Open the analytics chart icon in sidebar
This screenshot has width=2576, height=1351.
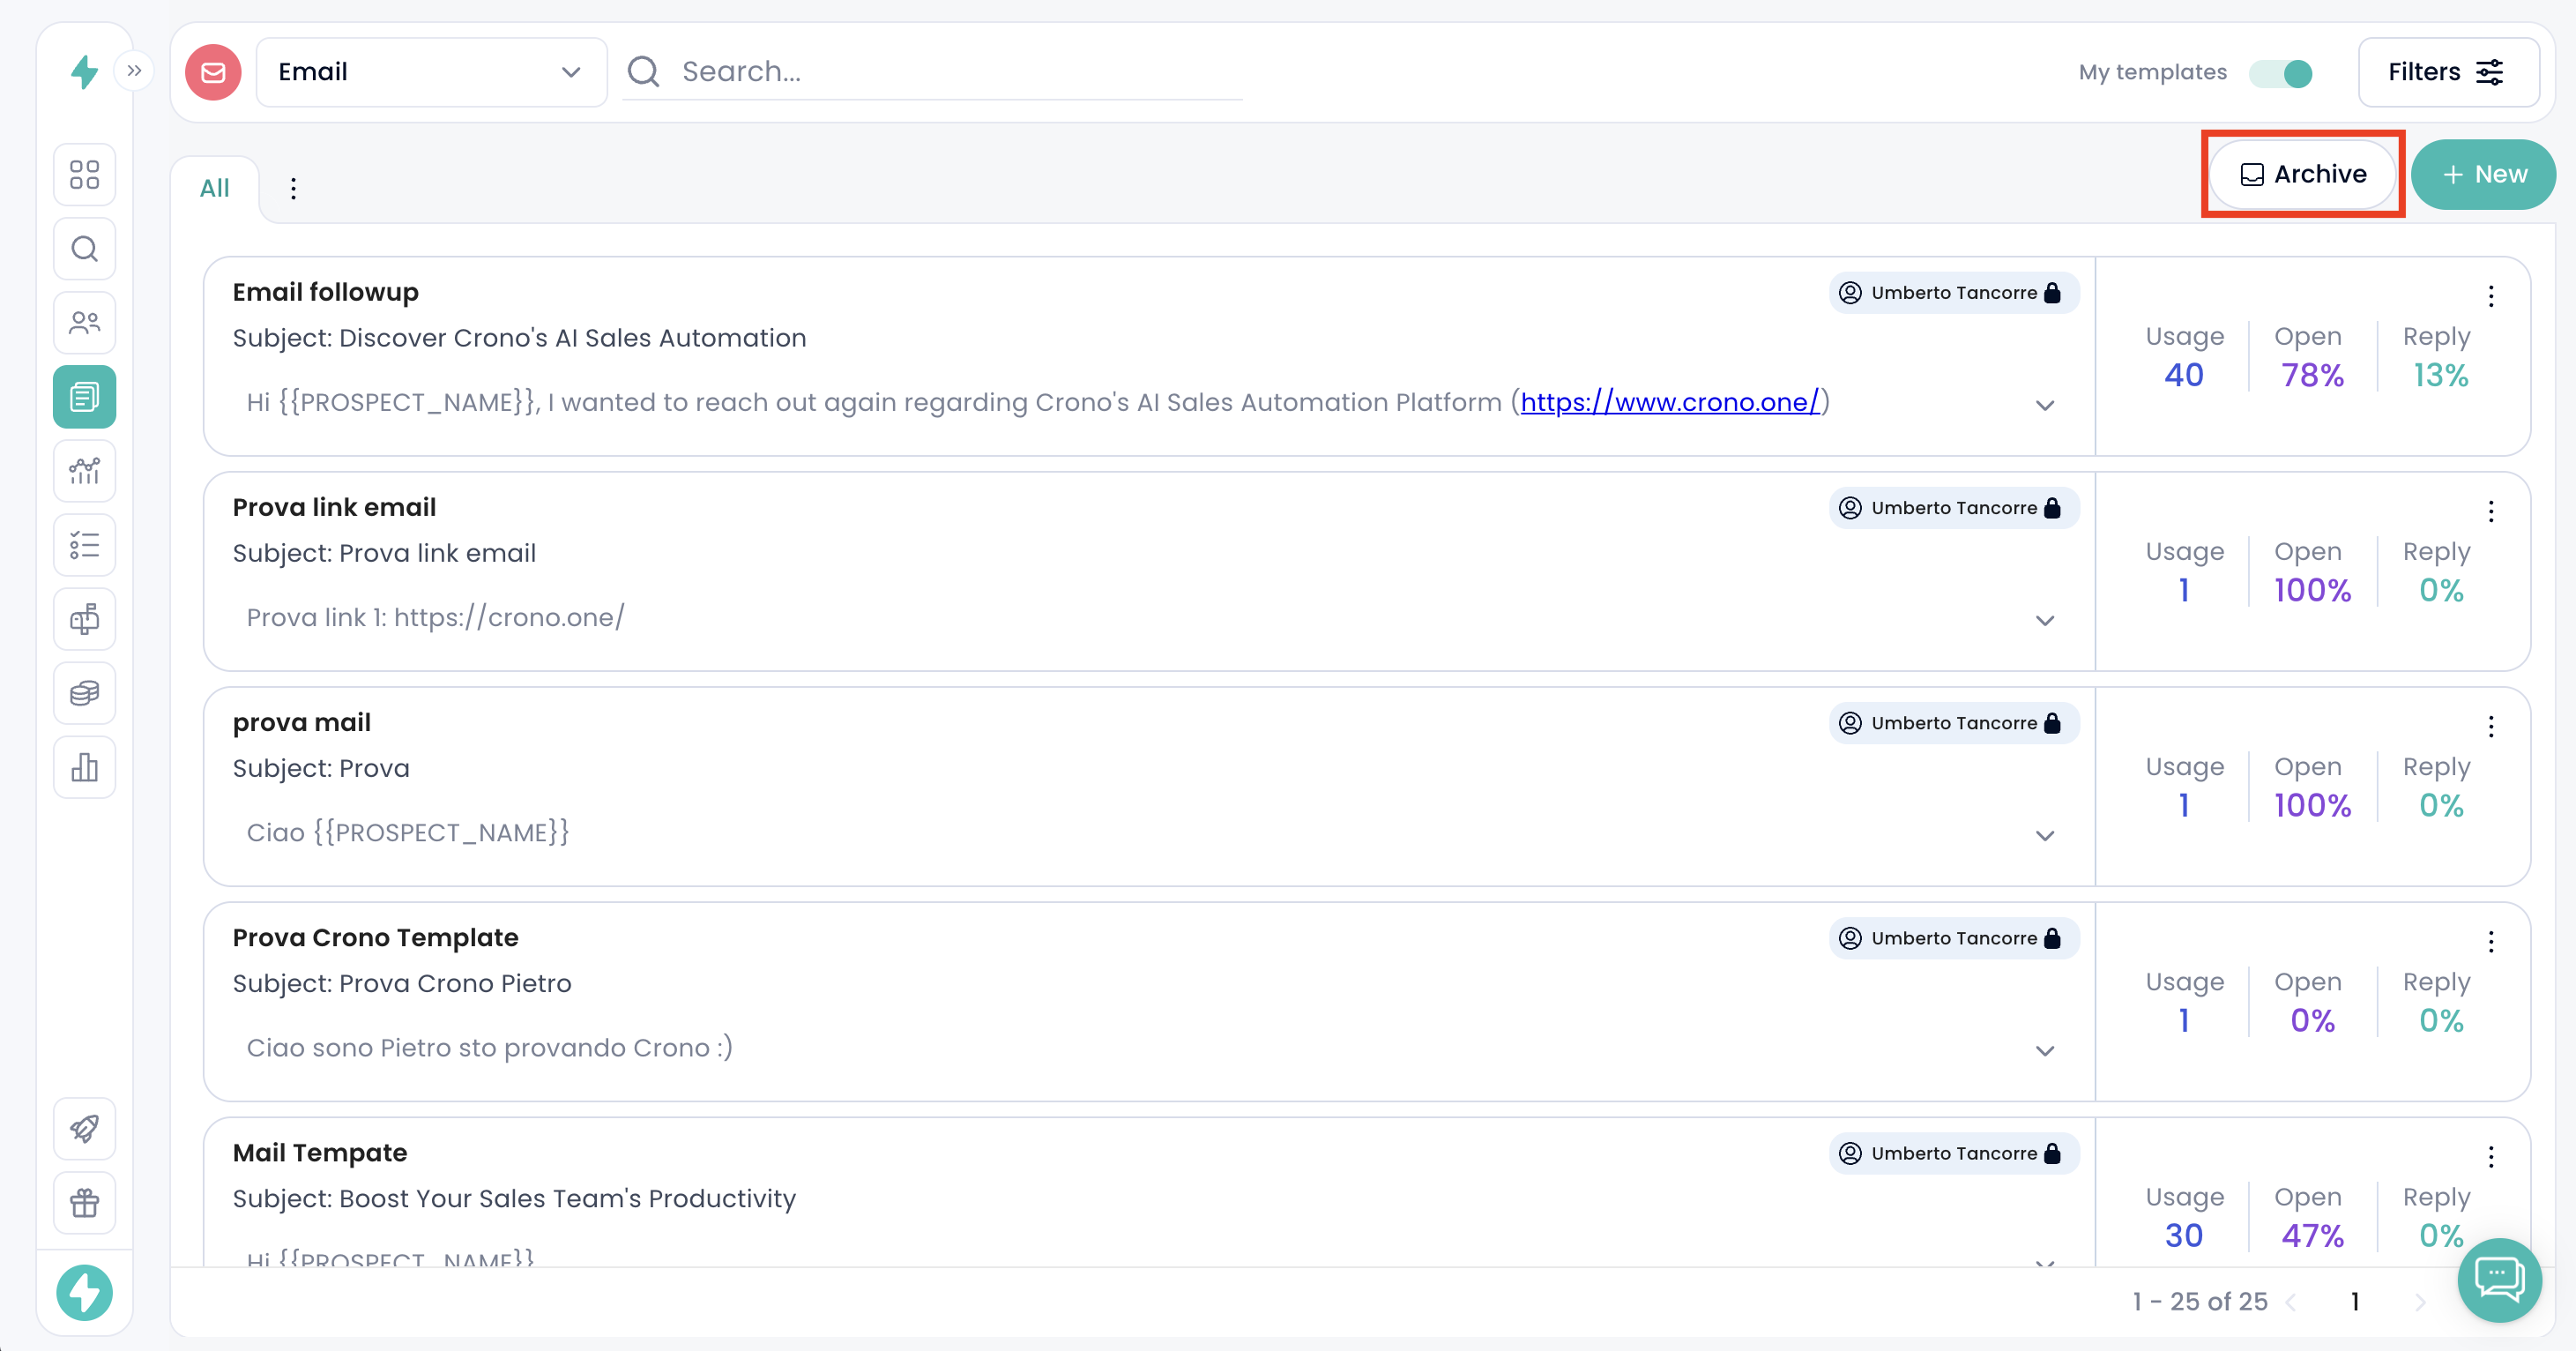tap(84, 471)
